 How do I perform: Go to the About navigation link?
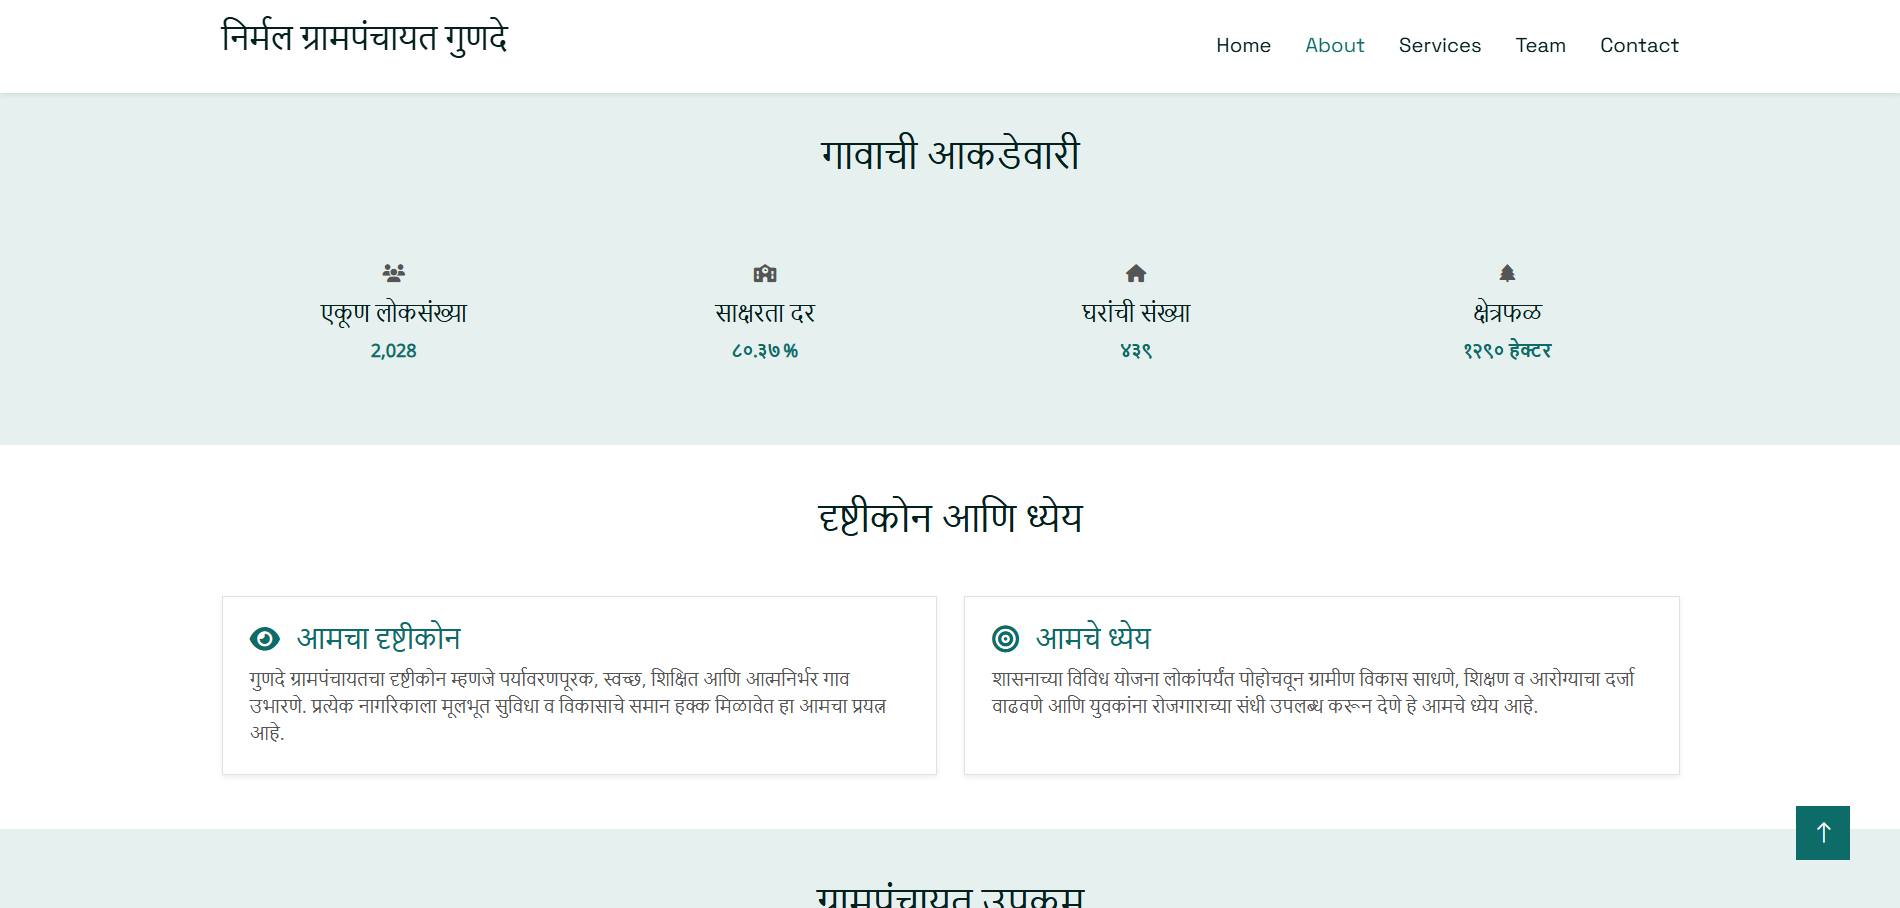click(1334, 46)
